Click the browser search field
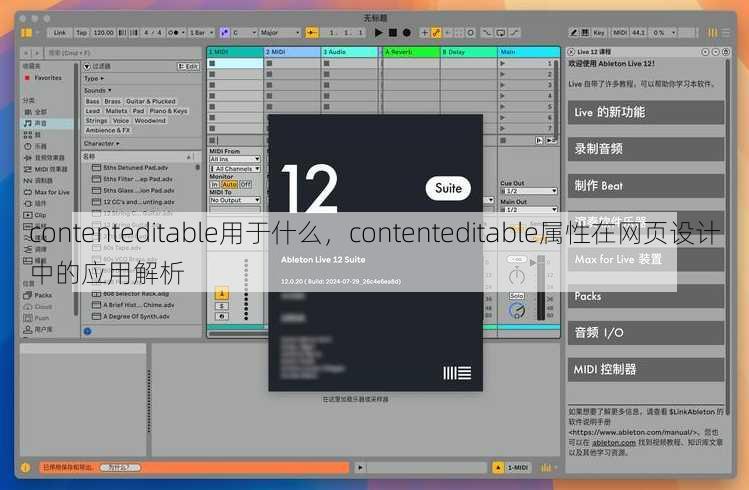 [x=124, y=53]
